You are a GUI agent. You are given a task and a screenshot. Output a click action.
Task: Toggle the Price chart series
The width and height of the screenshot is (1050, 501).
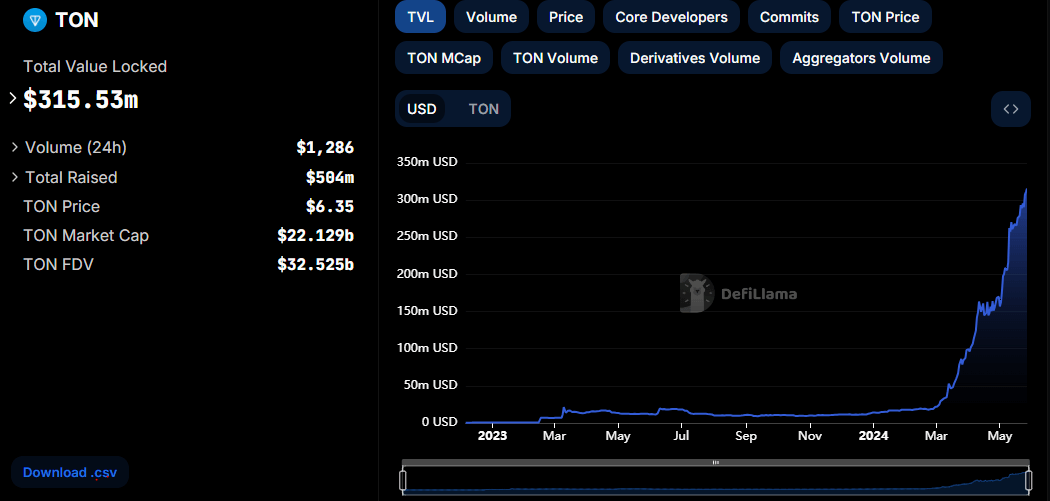(x=566, y=17)
